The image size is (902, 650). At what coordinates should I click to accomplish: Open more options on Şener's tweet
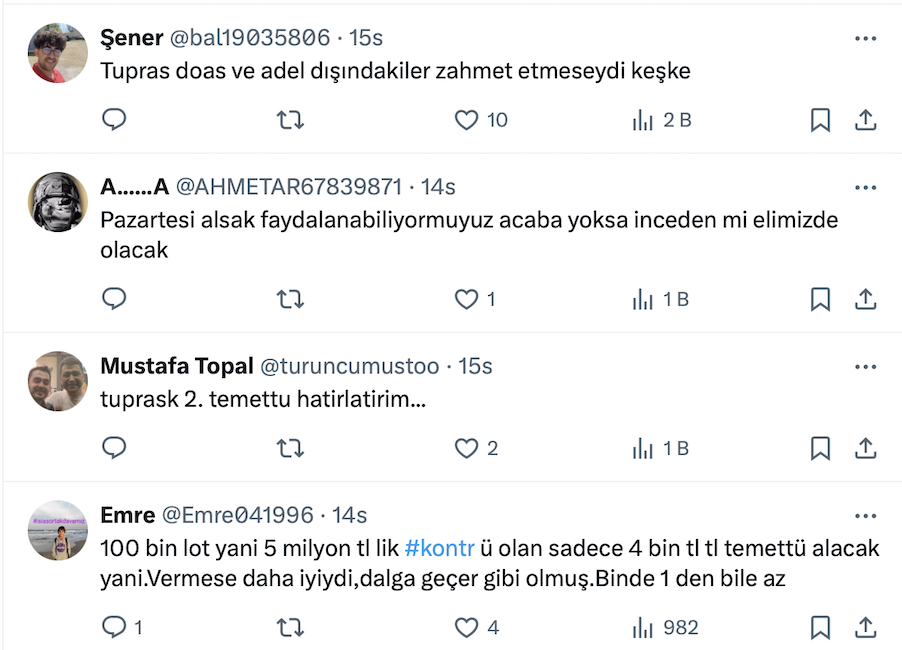tap(866, 38)
